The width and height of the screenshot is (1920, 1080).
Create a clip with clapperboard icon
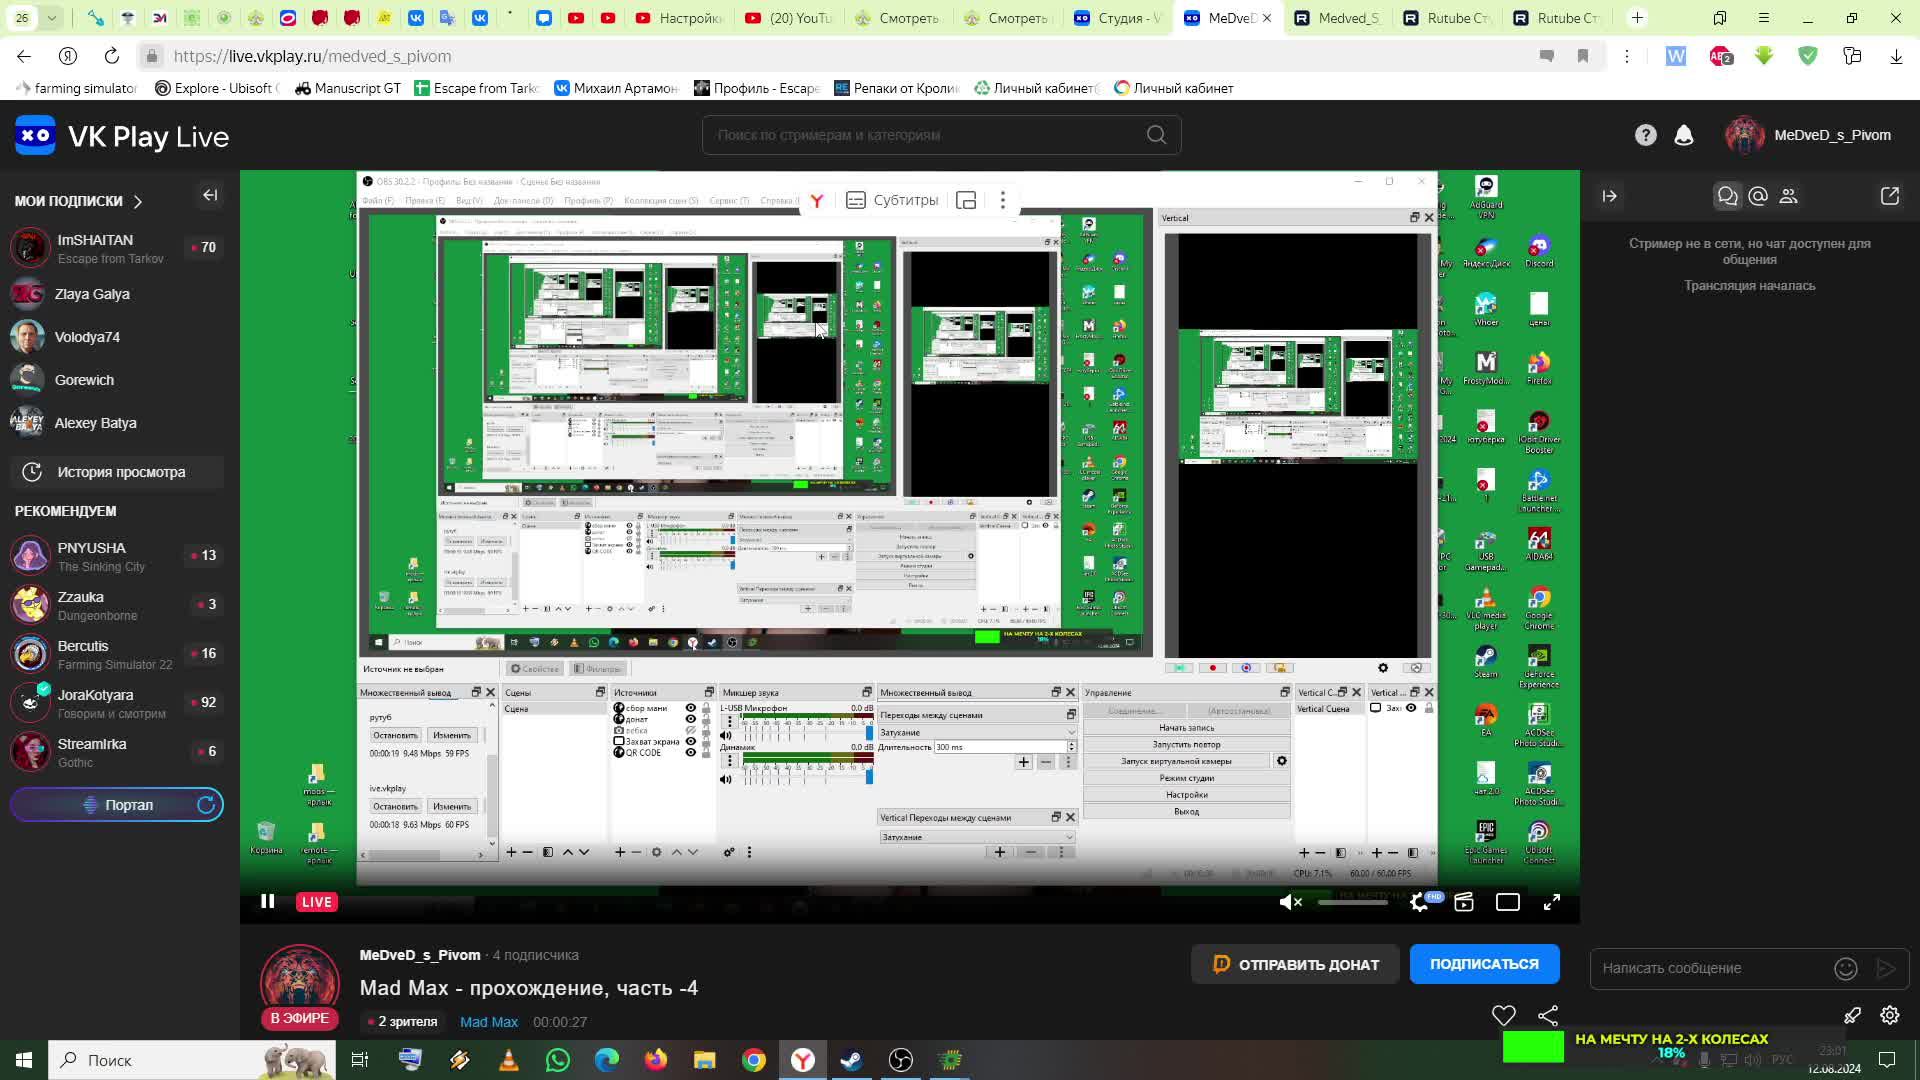[1464, 902]
